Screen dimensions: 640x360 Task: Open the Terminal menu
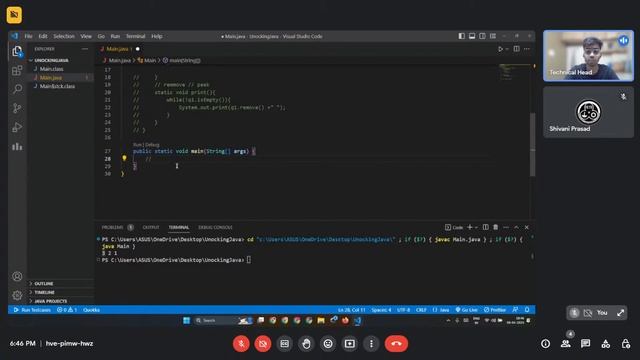[x=135, y=36]
